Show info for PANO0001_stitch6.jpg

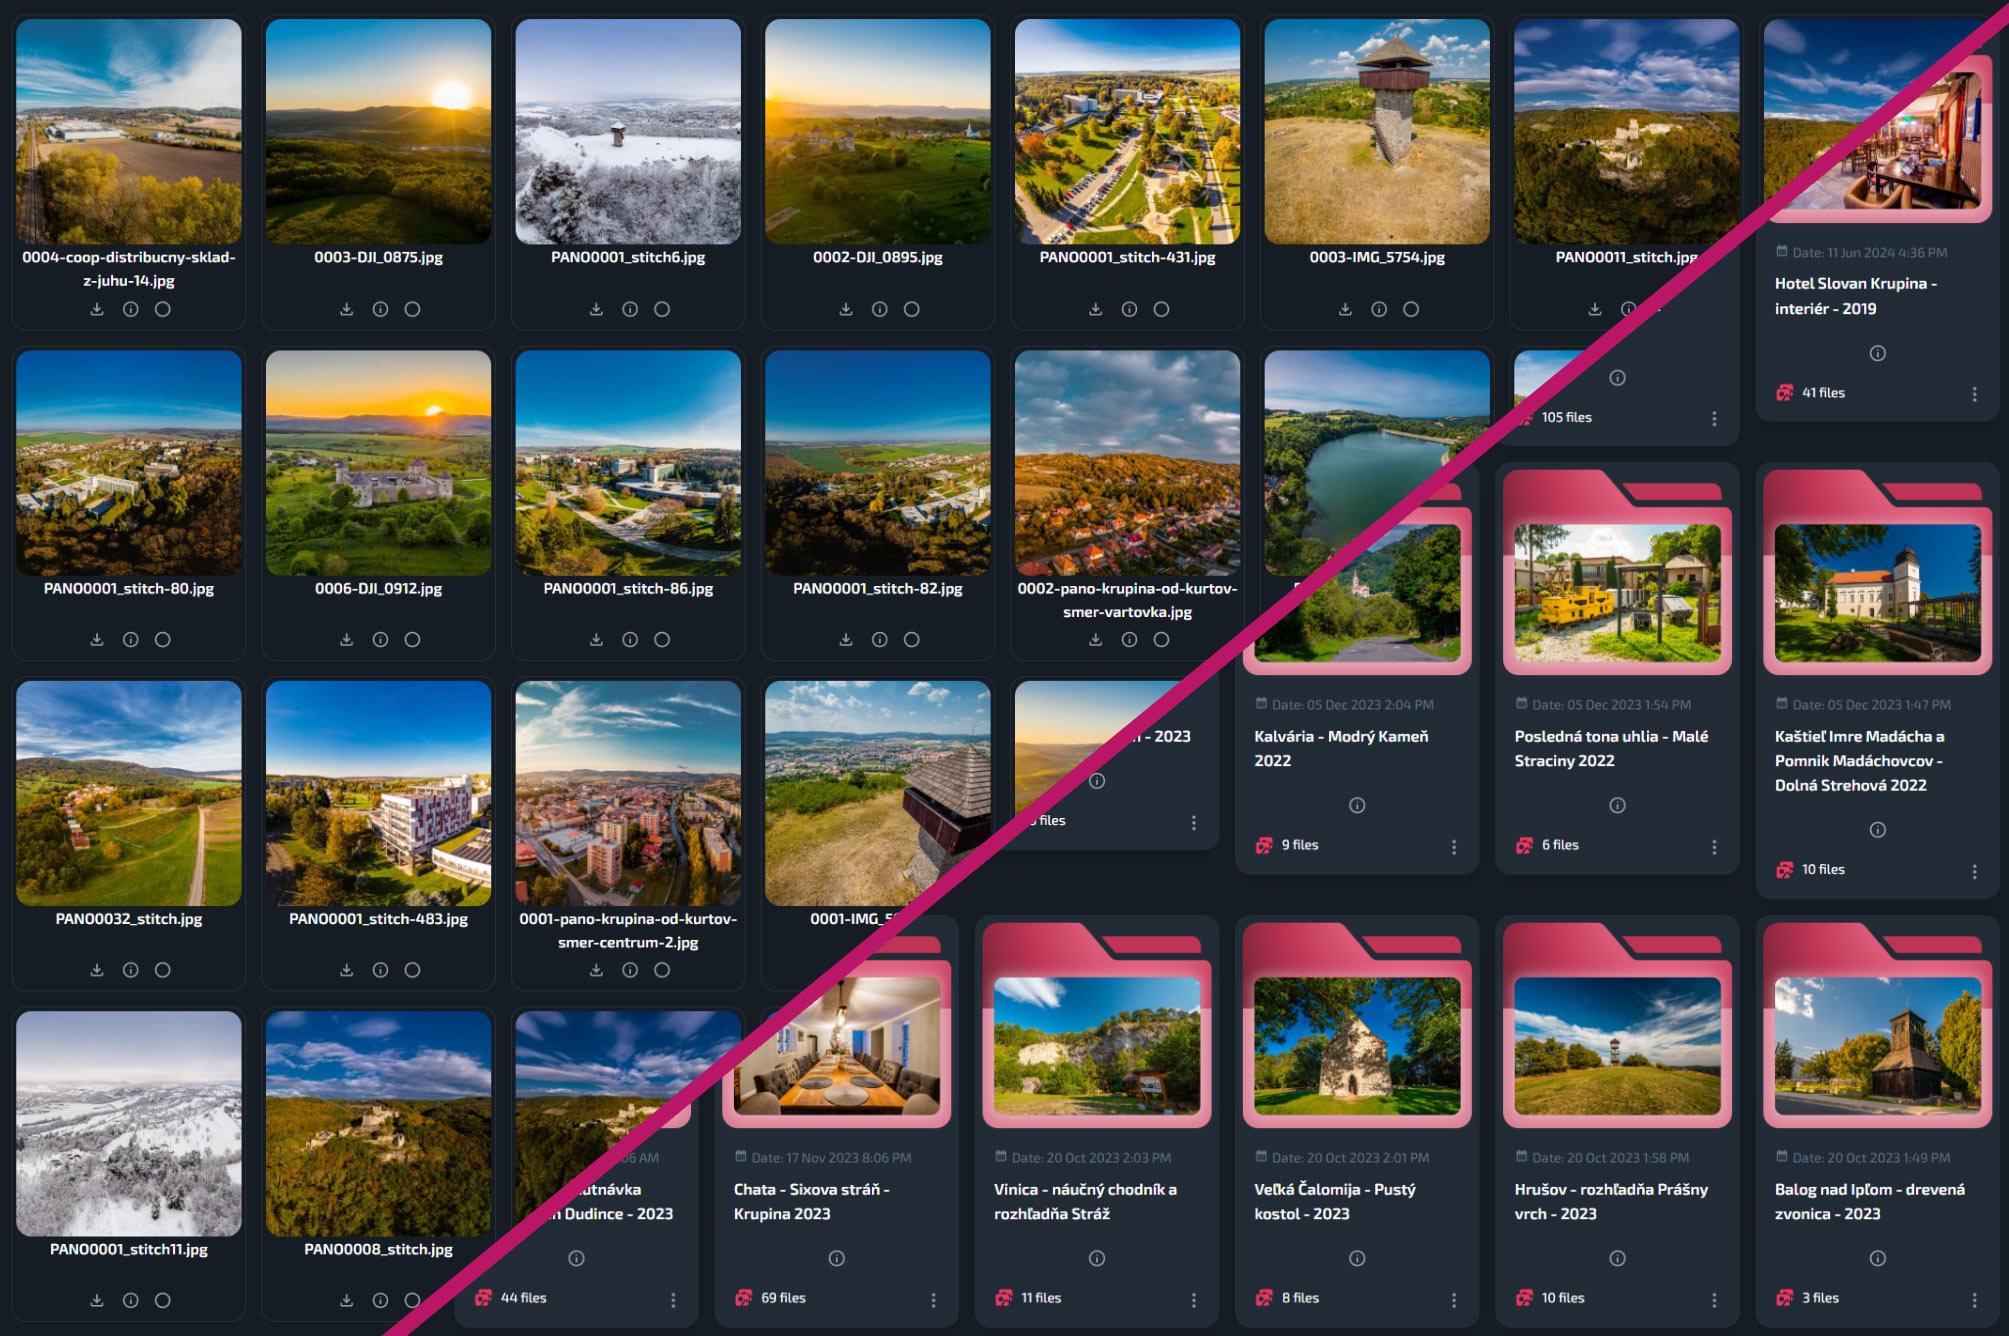[x=630, y=309]
